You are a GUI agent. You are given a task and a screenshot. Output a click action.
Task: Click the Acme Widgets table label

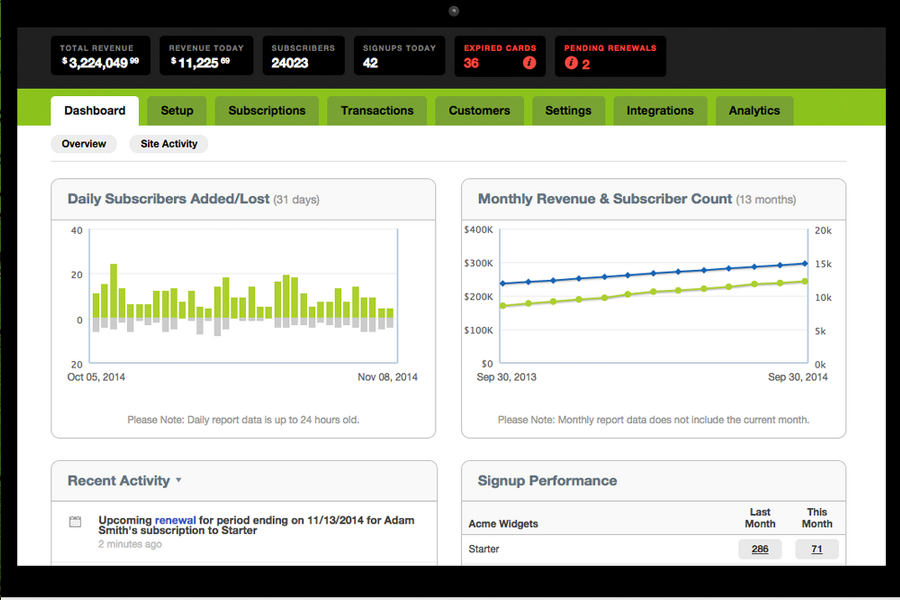point(503,524)
